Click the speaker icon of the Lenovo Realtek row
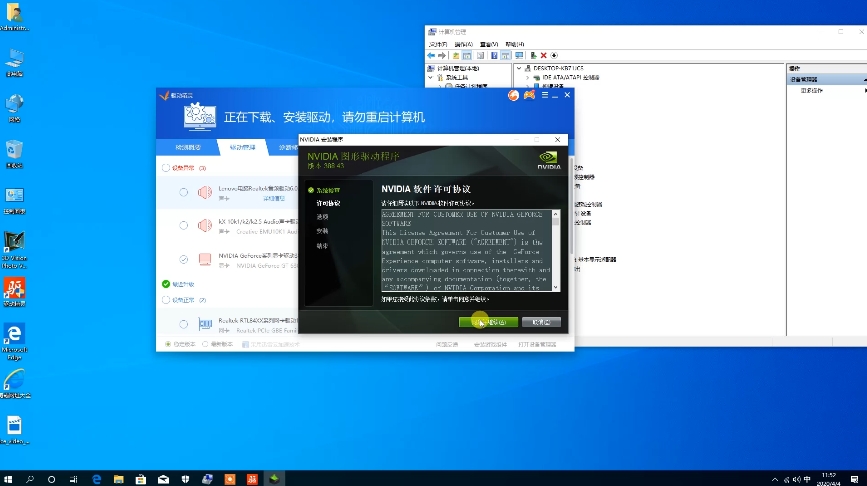Viewport: 867px width, 486px height. 205,192
